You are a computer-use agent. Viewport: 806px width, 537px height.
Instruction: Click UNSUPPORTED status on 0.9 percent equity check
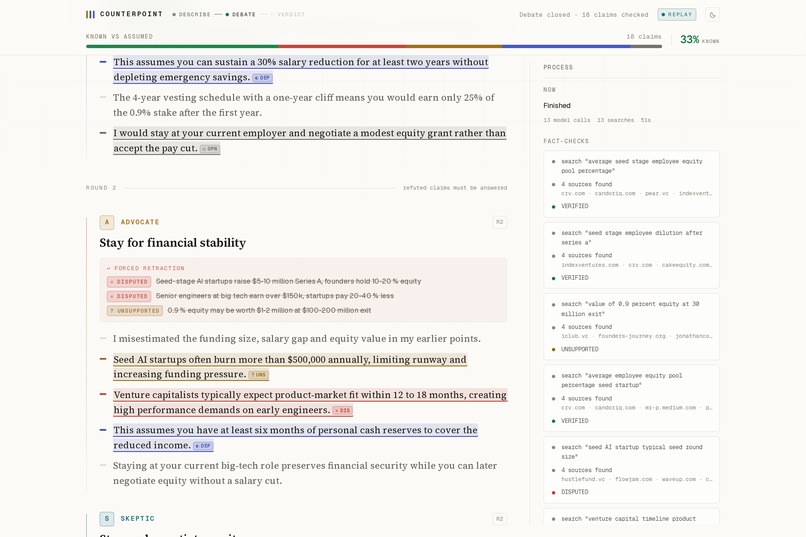[x=579, y=349]
